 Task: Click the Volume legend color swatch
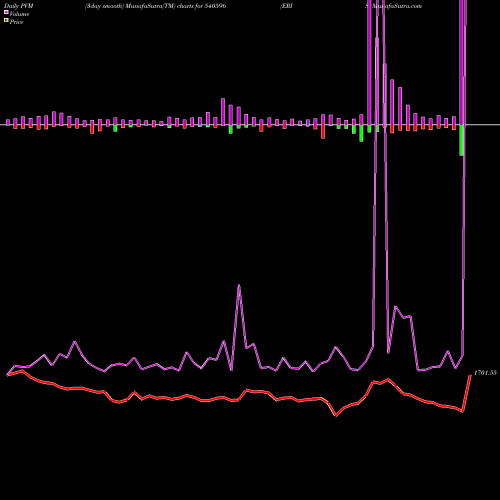tap(6, 13)
